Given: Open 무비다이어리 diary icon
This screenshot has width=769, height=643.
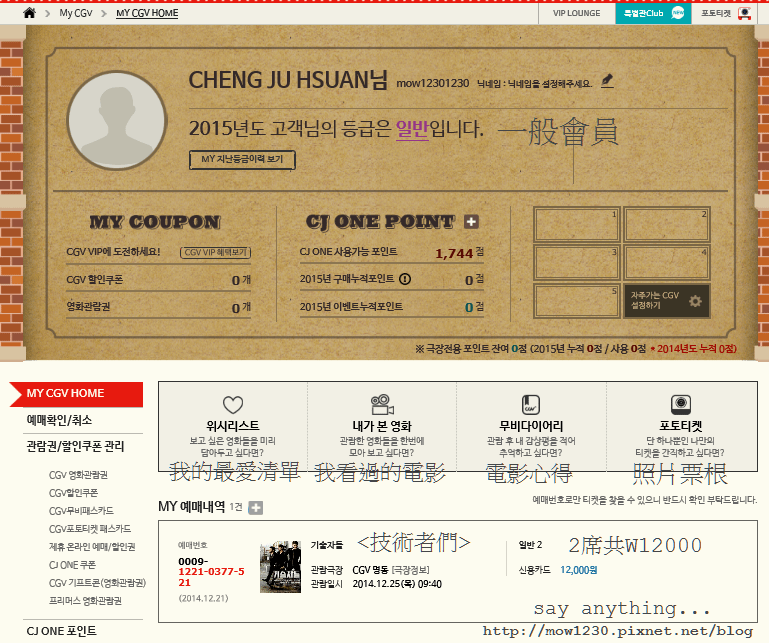Looking at the screenshot, I should [531, 405].
